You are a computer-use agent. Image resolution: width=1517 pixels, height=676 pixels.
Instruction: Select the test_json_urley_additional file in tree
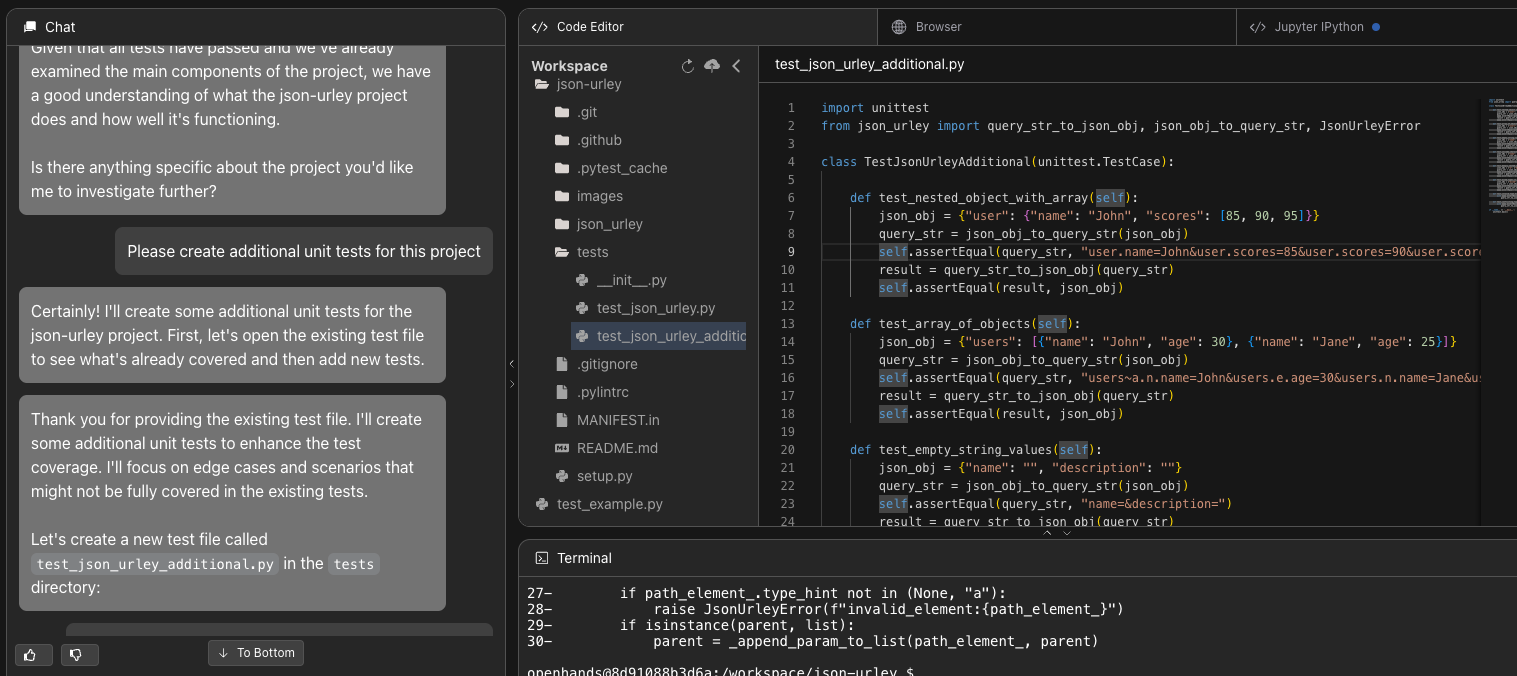[x=658, y=336]
